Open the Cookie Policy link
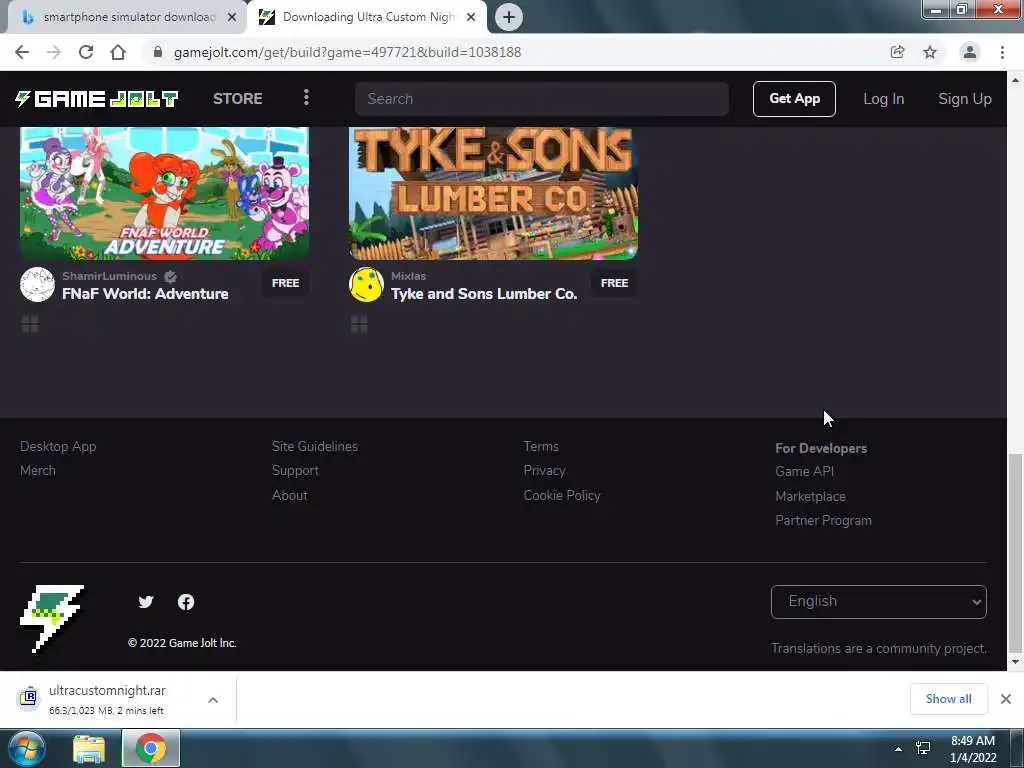Image resolution: width=1024 pixels, height=768 pixels. (562, 495)
